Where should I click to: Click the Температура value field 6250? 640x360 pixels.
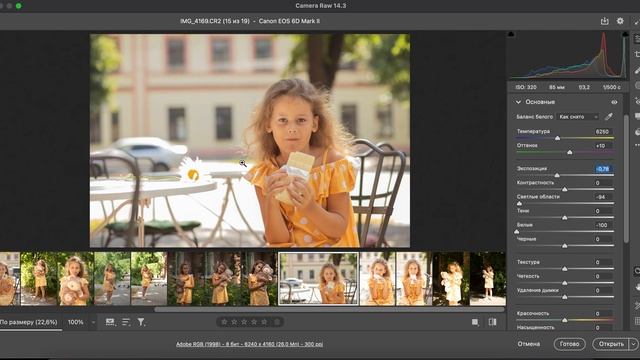[602, 131]
